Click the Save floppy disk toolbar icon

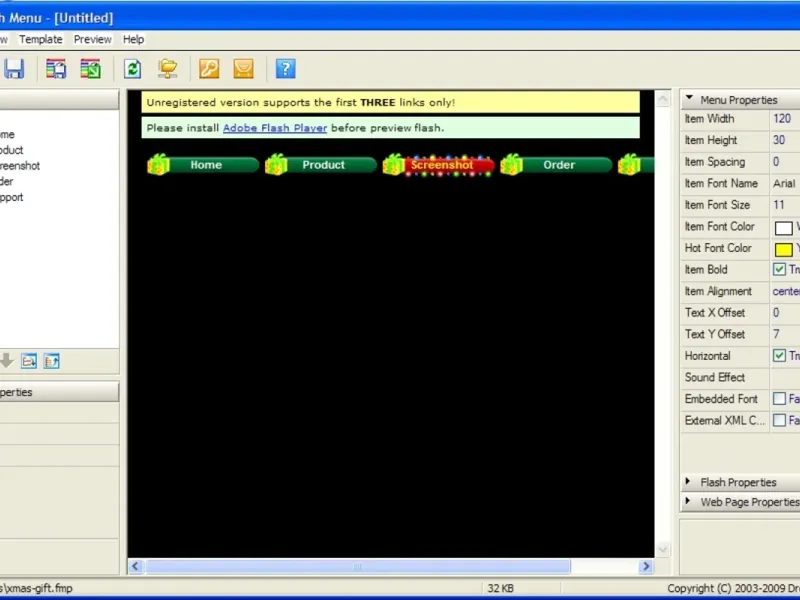click(14, 69)
